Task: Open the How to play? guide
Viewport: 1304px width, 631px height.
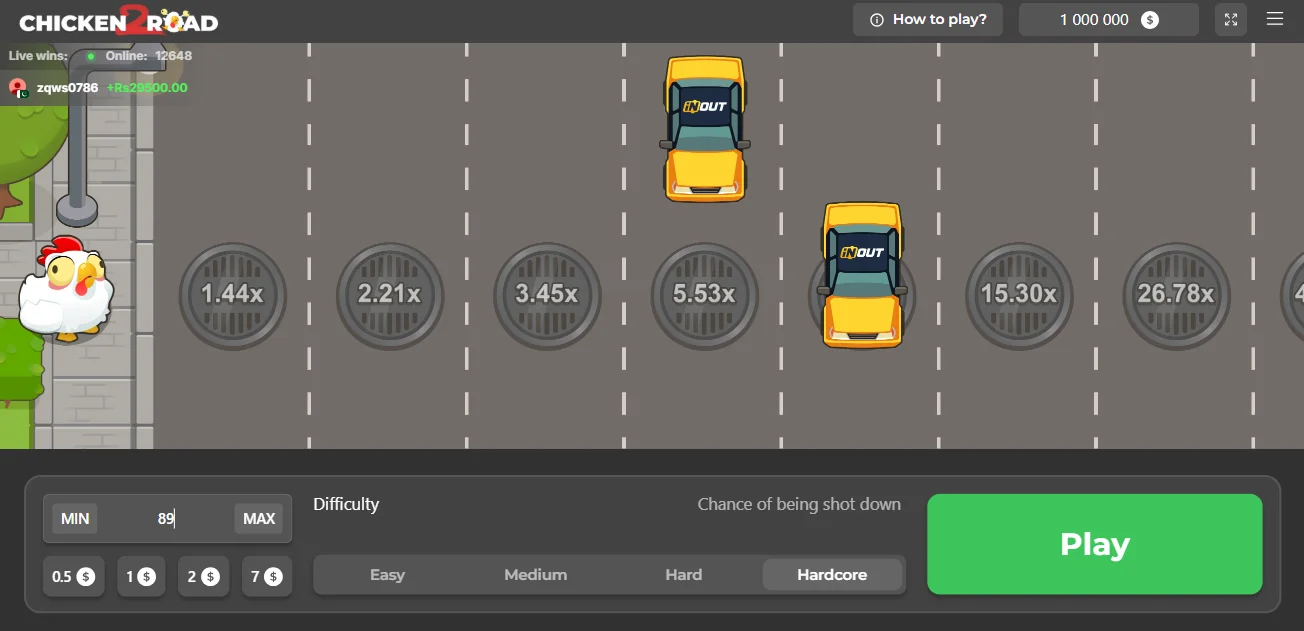Action: click(x=928, y=19)
